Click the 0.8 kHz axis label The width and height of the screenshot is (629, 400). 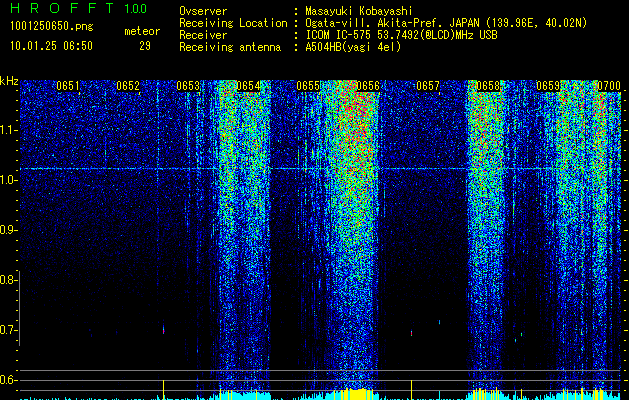coord(8,280)
